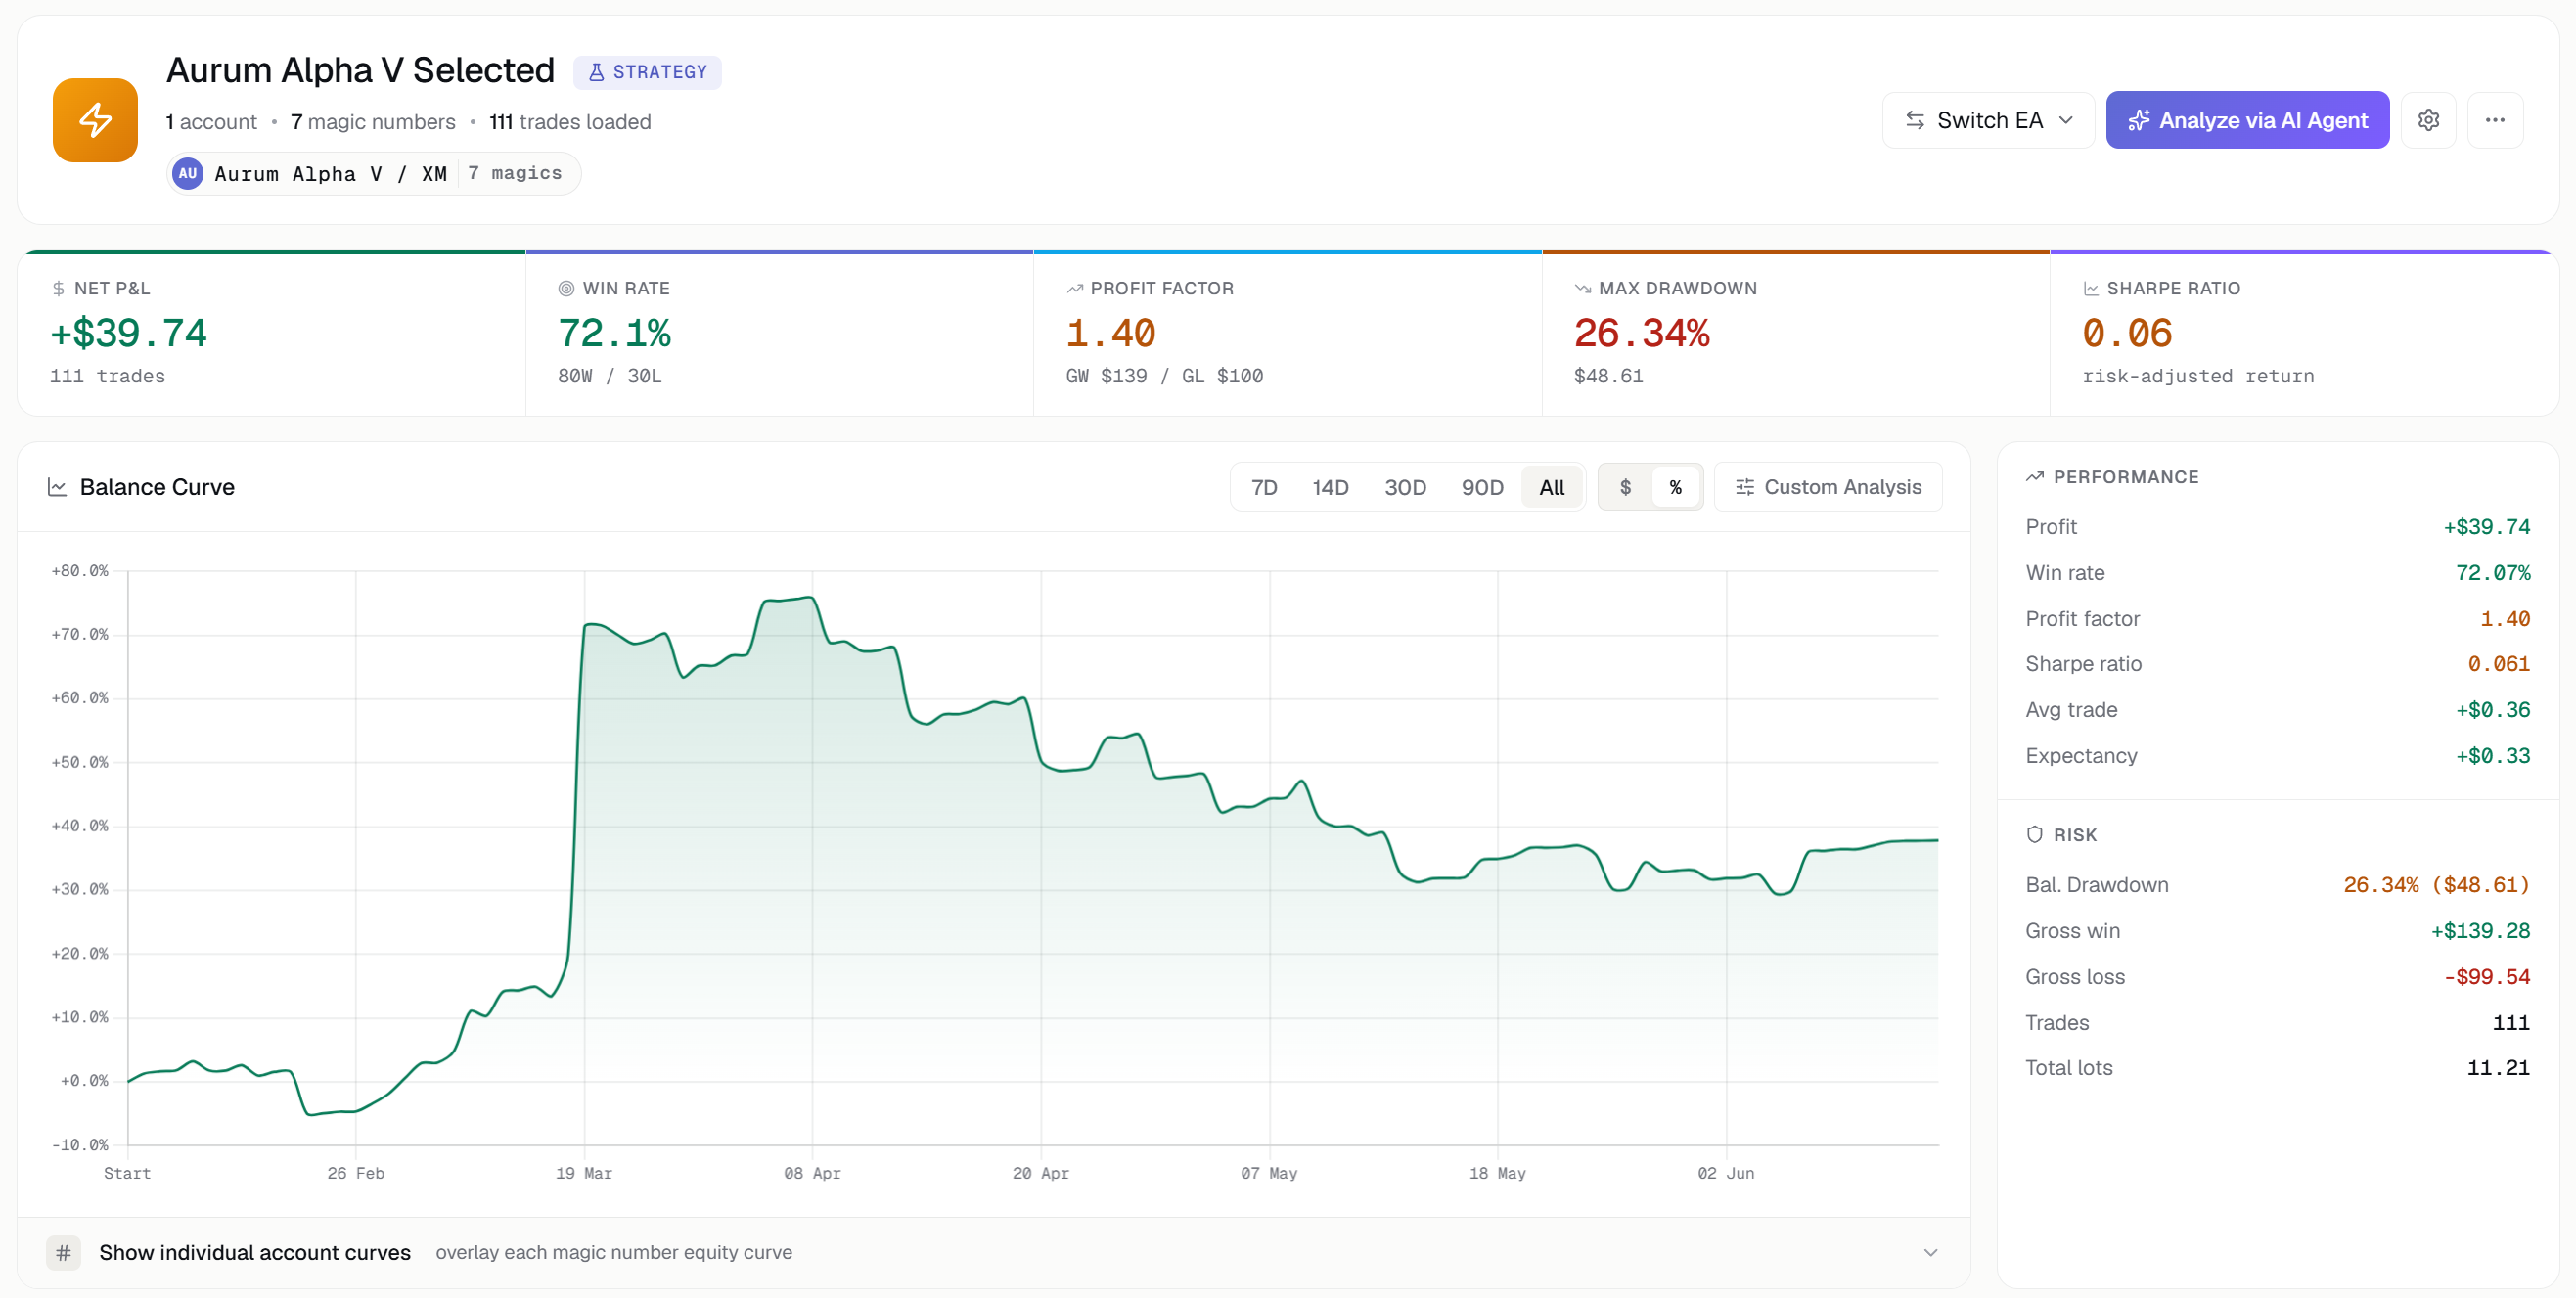Screen dimensions: 2576x1298
Task: Select the All time range
Action: [x=1551, y=487]
